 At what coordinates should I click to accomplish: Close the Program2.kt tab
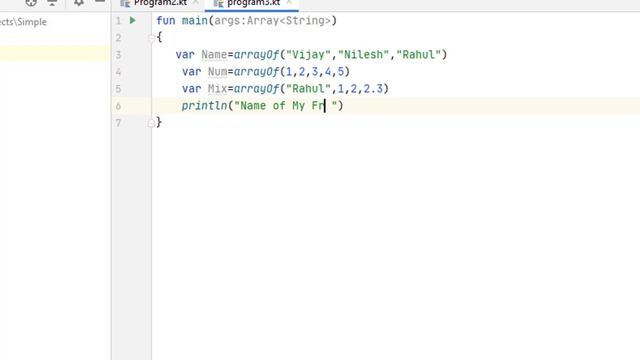pos(196,2)
